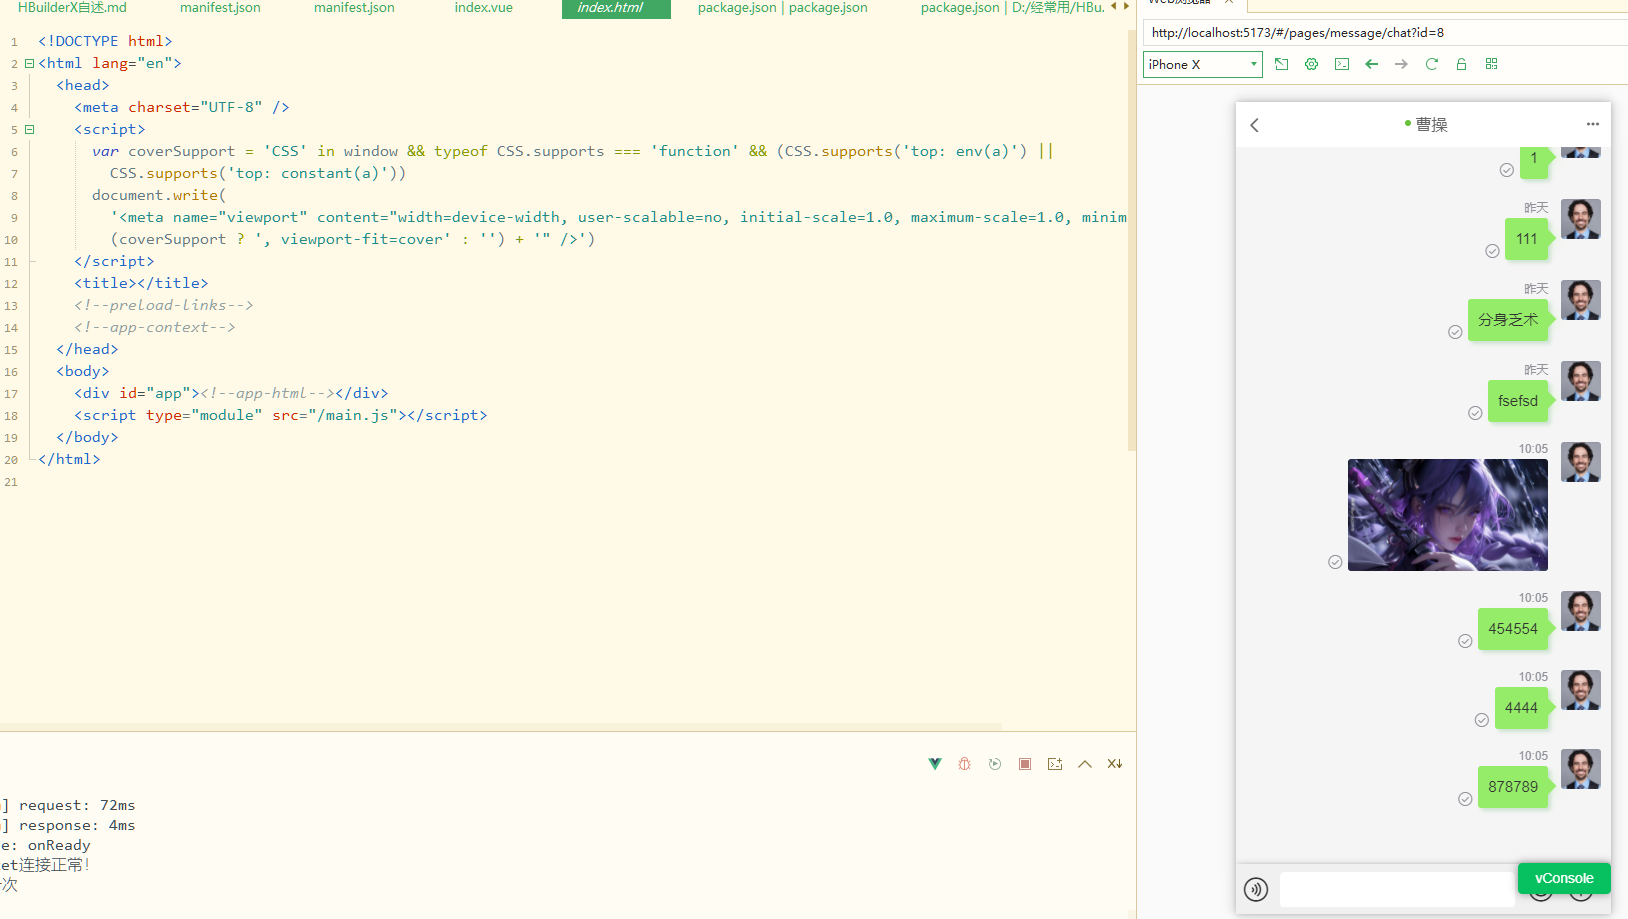The image size is (1628, 919).
Task: Tap the 分身乏术 message bubble
Action: click(x=1508, y=320)
